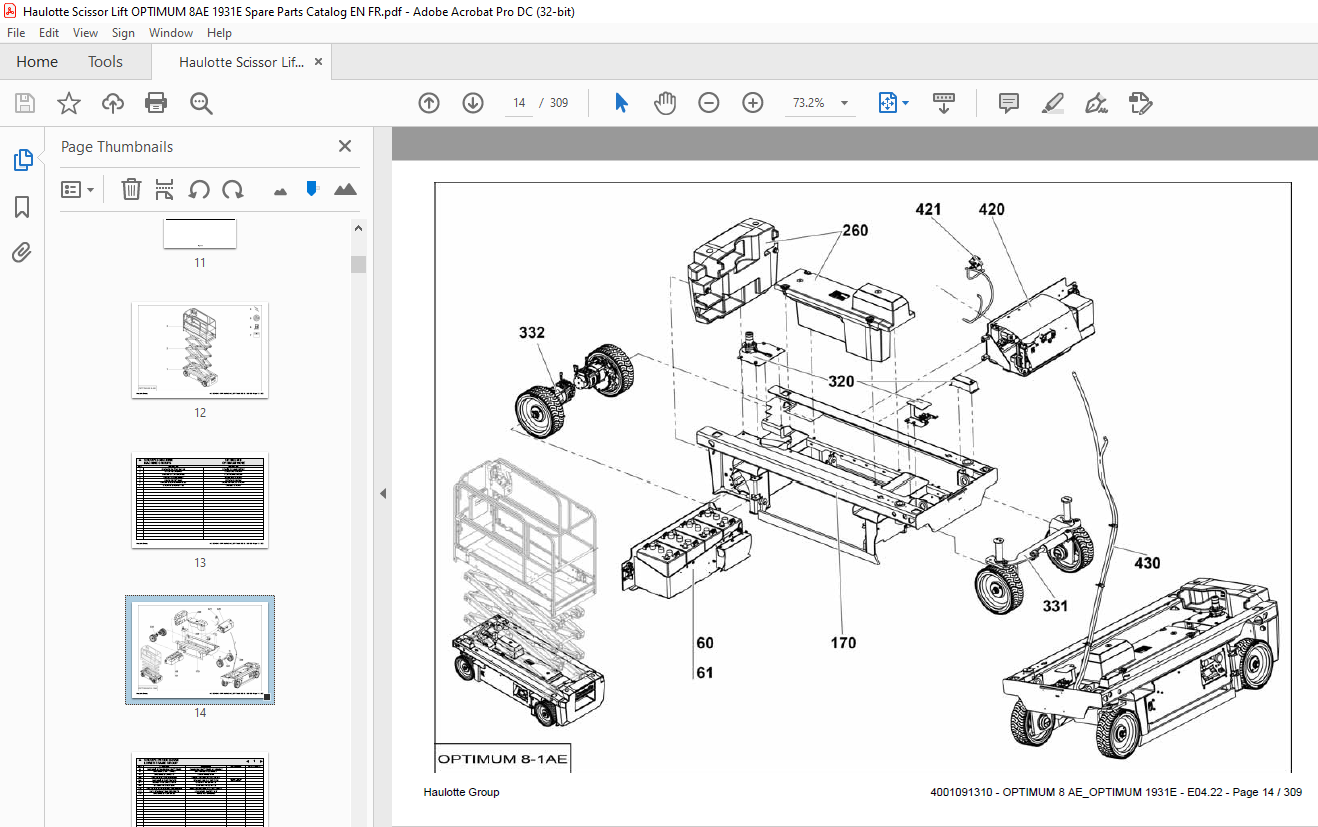
Task: Click the OPTIMUM 8-1AE caption text
Action: coord(503,760)
